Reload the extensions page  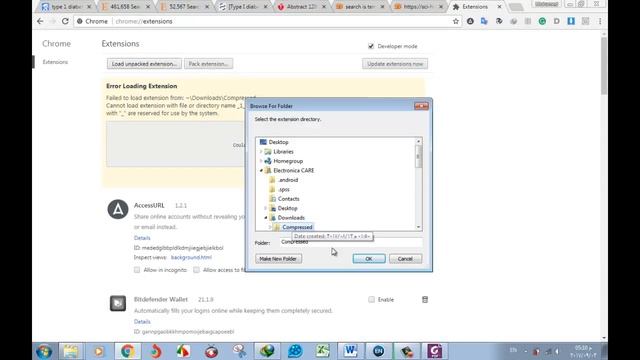65,21
